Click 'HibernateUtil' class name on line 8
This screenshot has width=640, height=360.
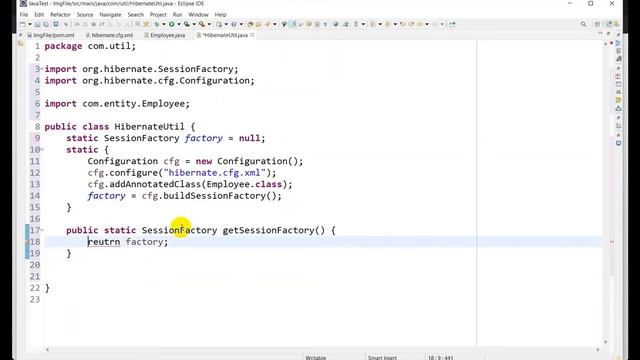point(149,127)
